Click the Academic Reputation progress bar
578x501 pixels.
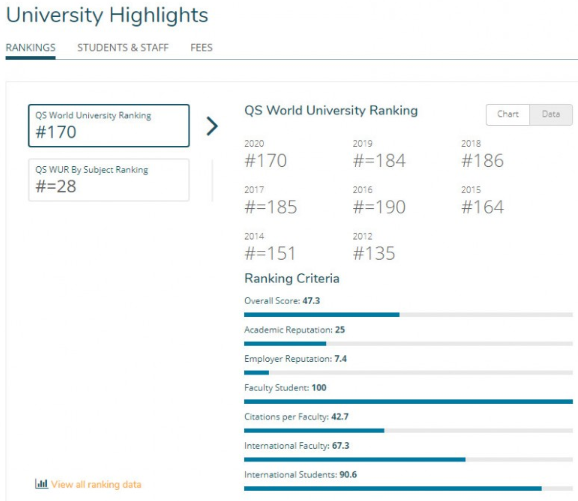click(408, 344)
